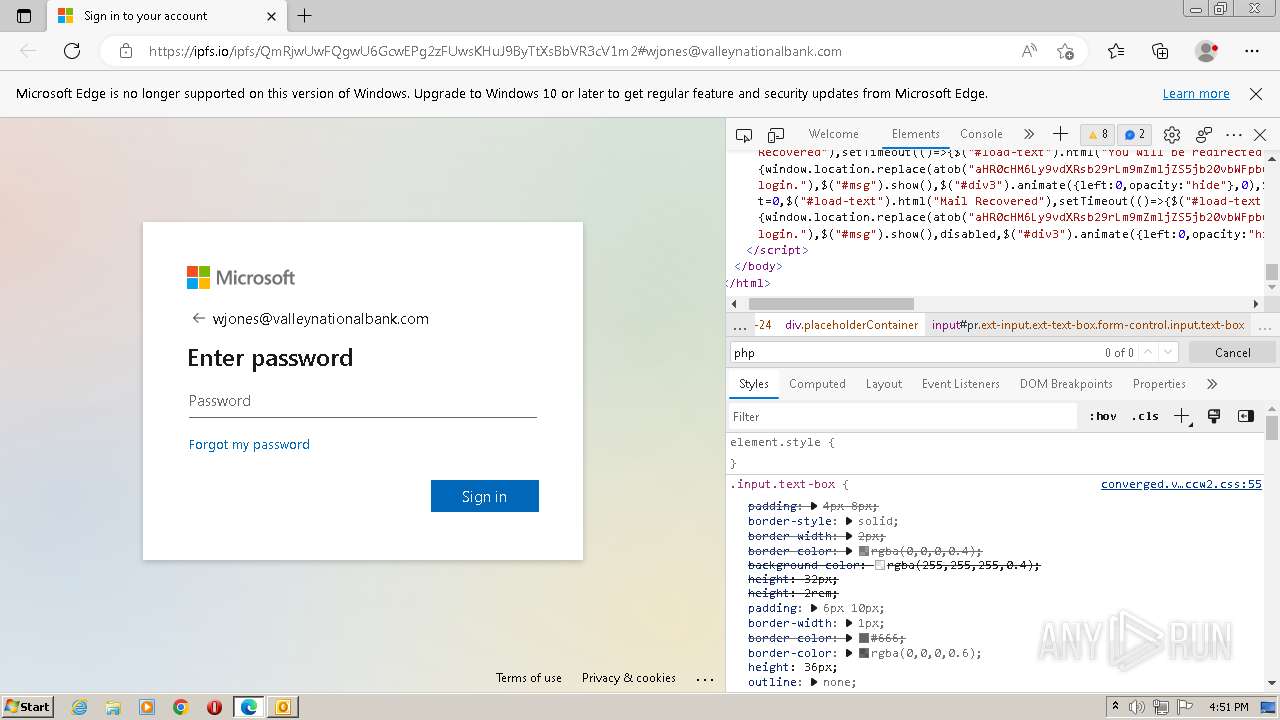Image resolution: width=1280 pixels, height=720 pixels.
Task: Toggle the .cls classes panel
Action: [1145, 416]
